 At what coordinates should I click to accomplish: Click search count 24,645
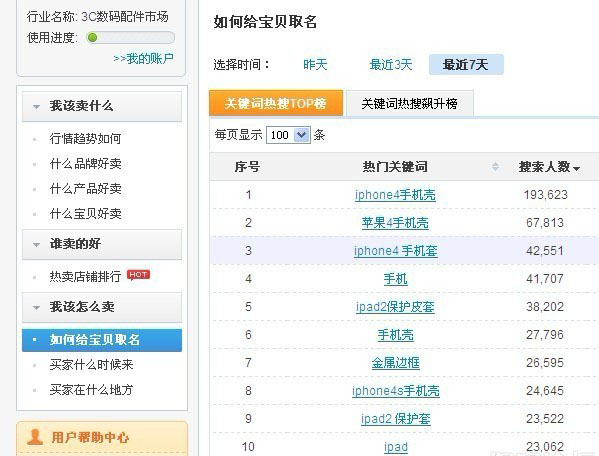[545, 391]
